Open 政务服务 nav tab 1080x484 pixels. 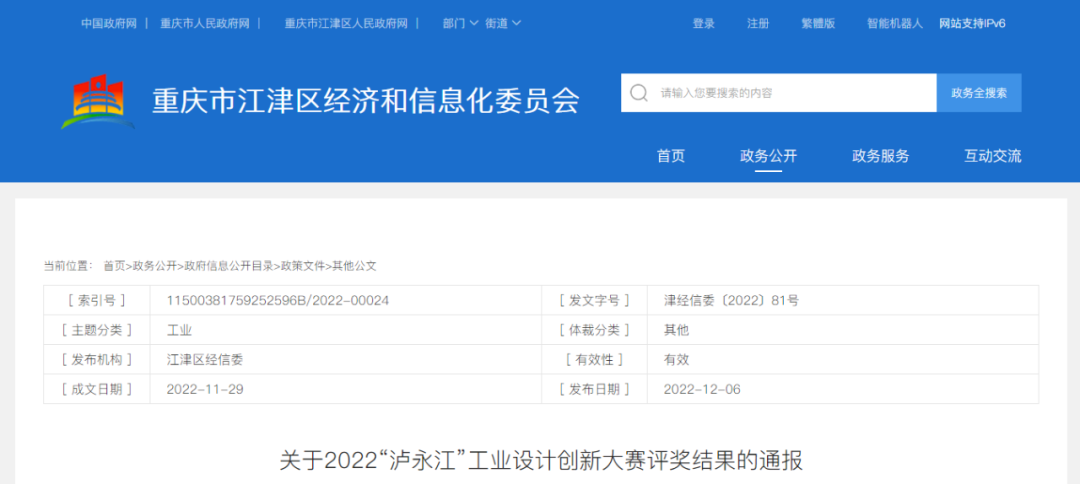[880, 156]
